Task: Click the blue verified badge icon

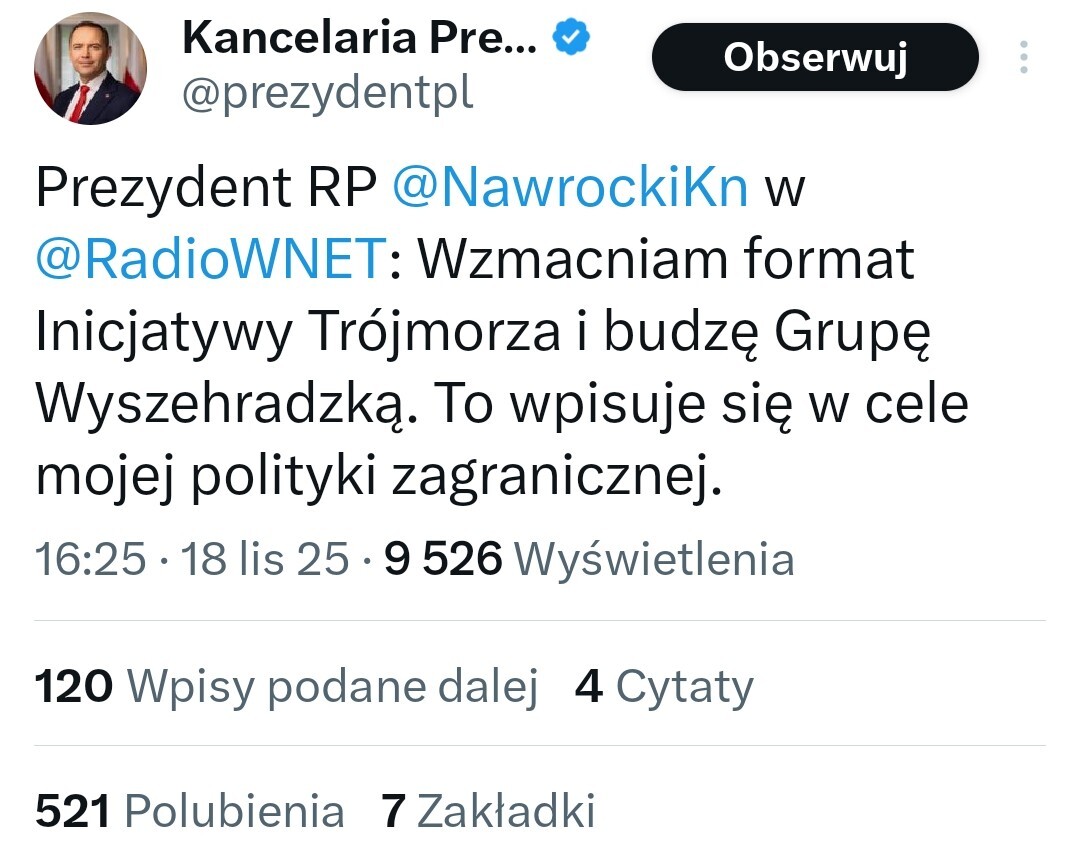Action: click(572, 38)
